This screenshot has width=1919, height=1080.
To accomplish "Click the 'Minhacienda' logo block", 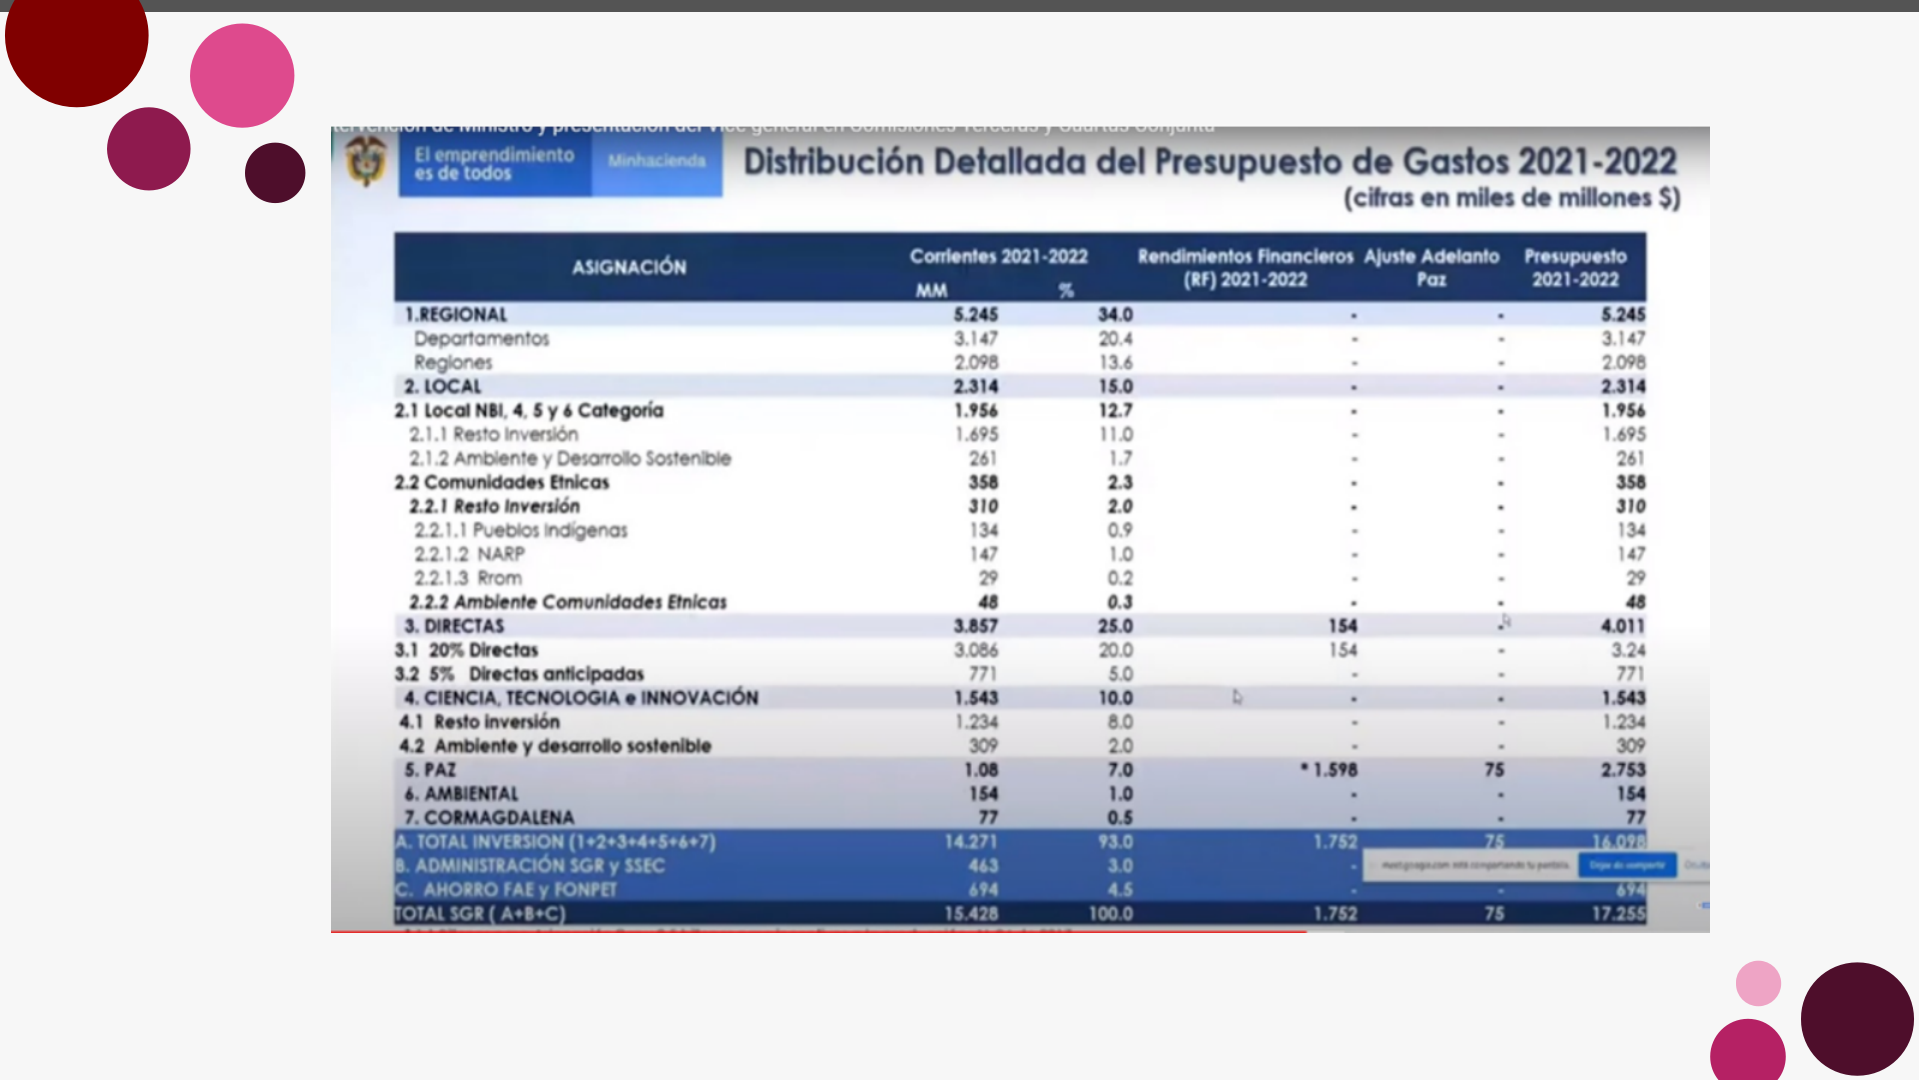I will click(x=657, y=164).
